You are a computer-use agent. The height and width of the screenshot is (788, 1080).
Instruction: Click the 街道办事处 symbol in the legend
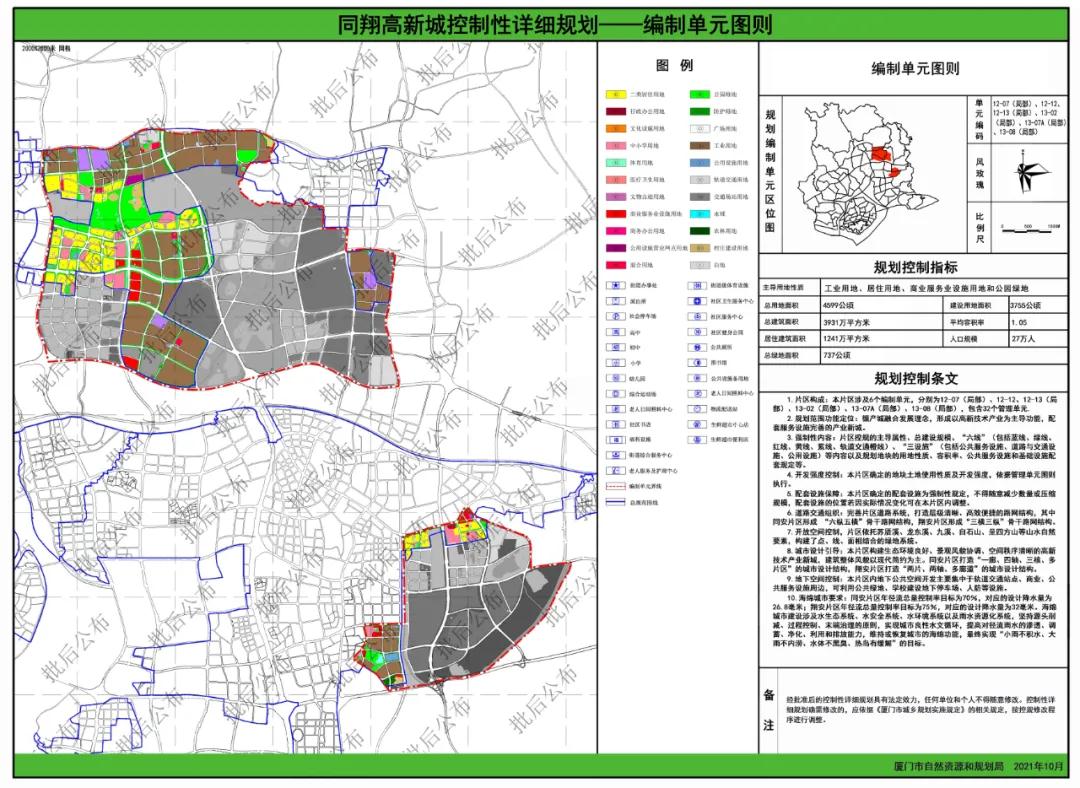click(614, 285)
